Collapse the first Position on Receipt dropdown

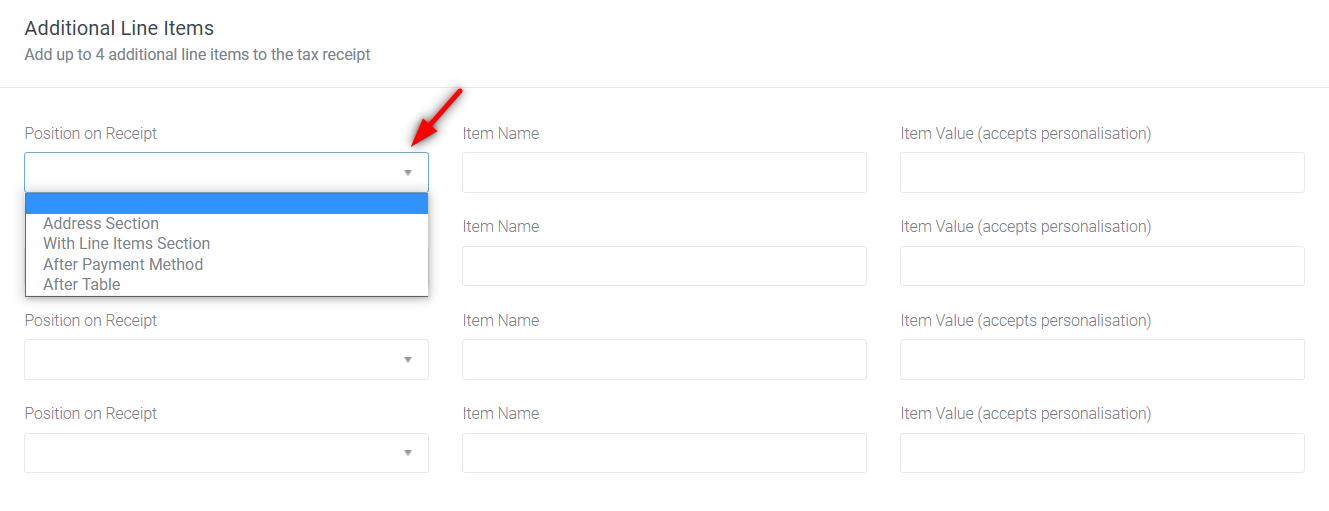(x=227, y=172)
